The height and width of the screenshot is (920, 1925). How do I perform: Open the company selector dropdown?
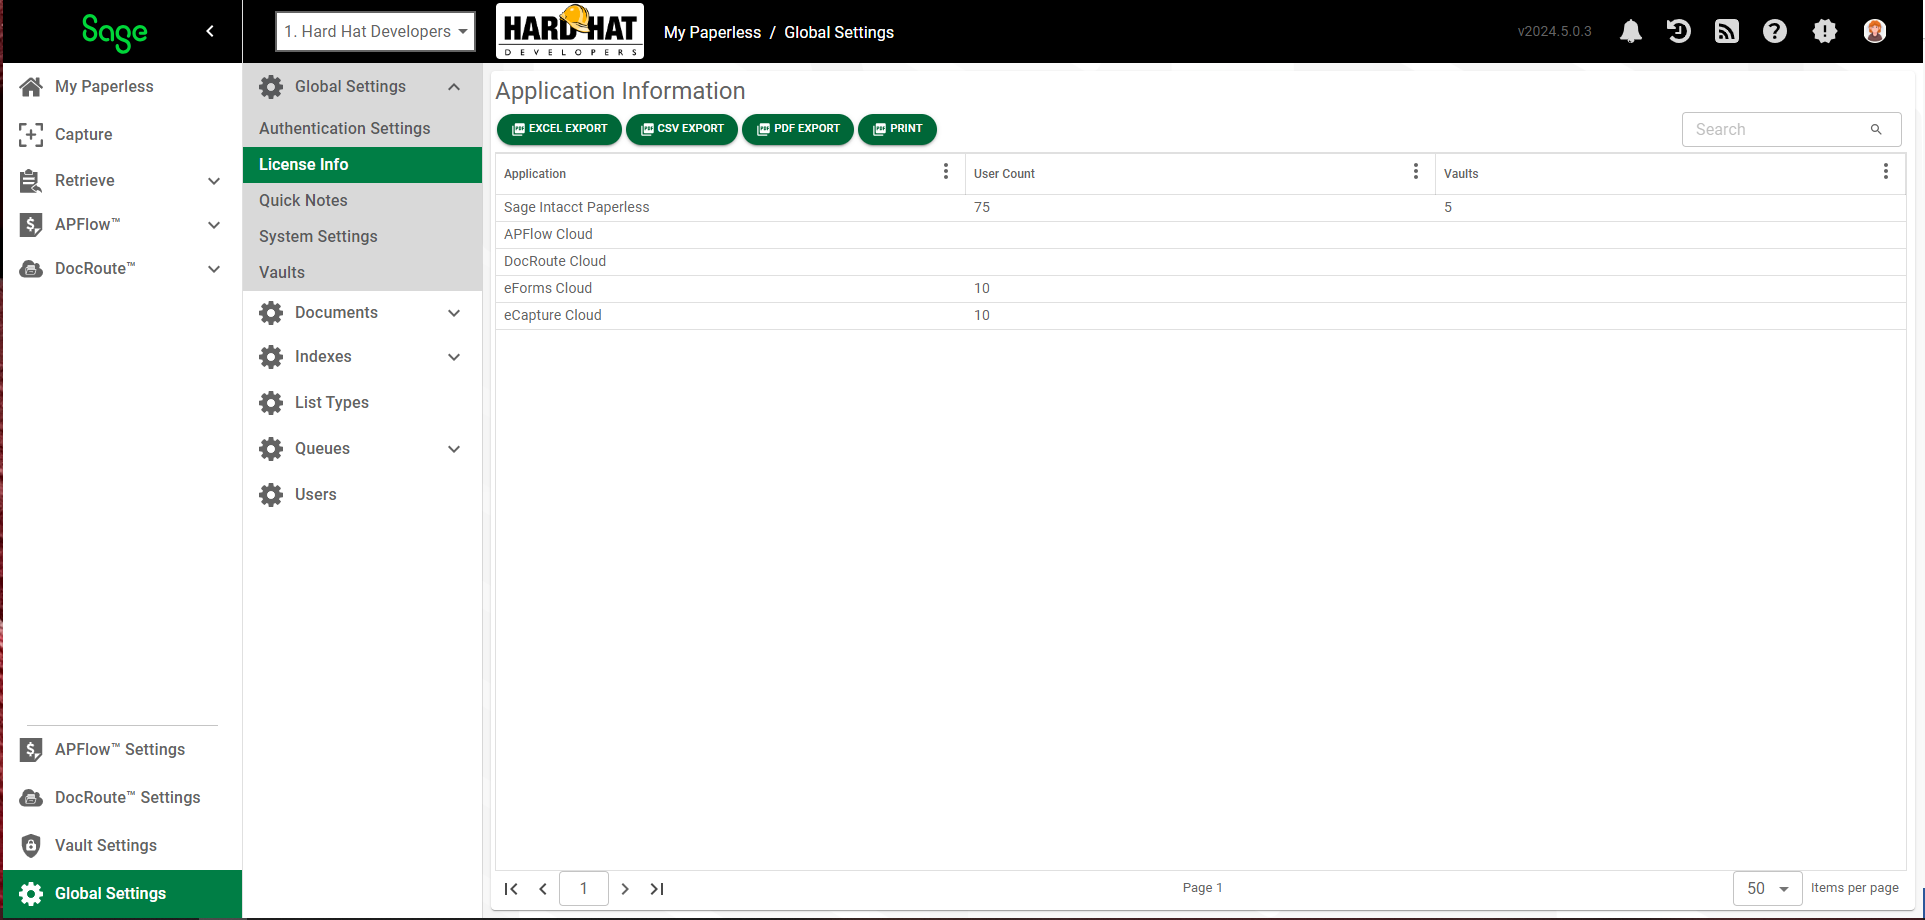[x=376, y=31]
